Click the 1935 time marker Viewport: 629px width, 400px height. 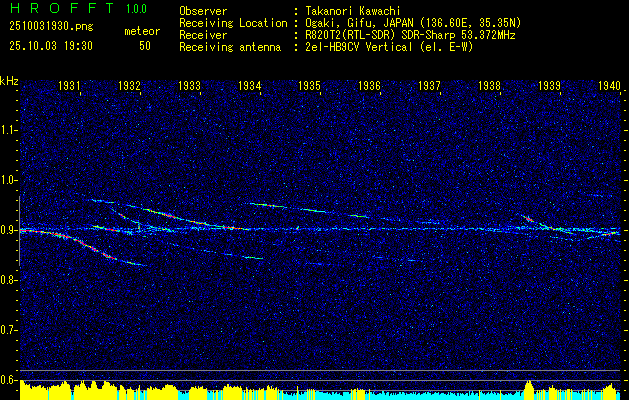click(309, 86)
